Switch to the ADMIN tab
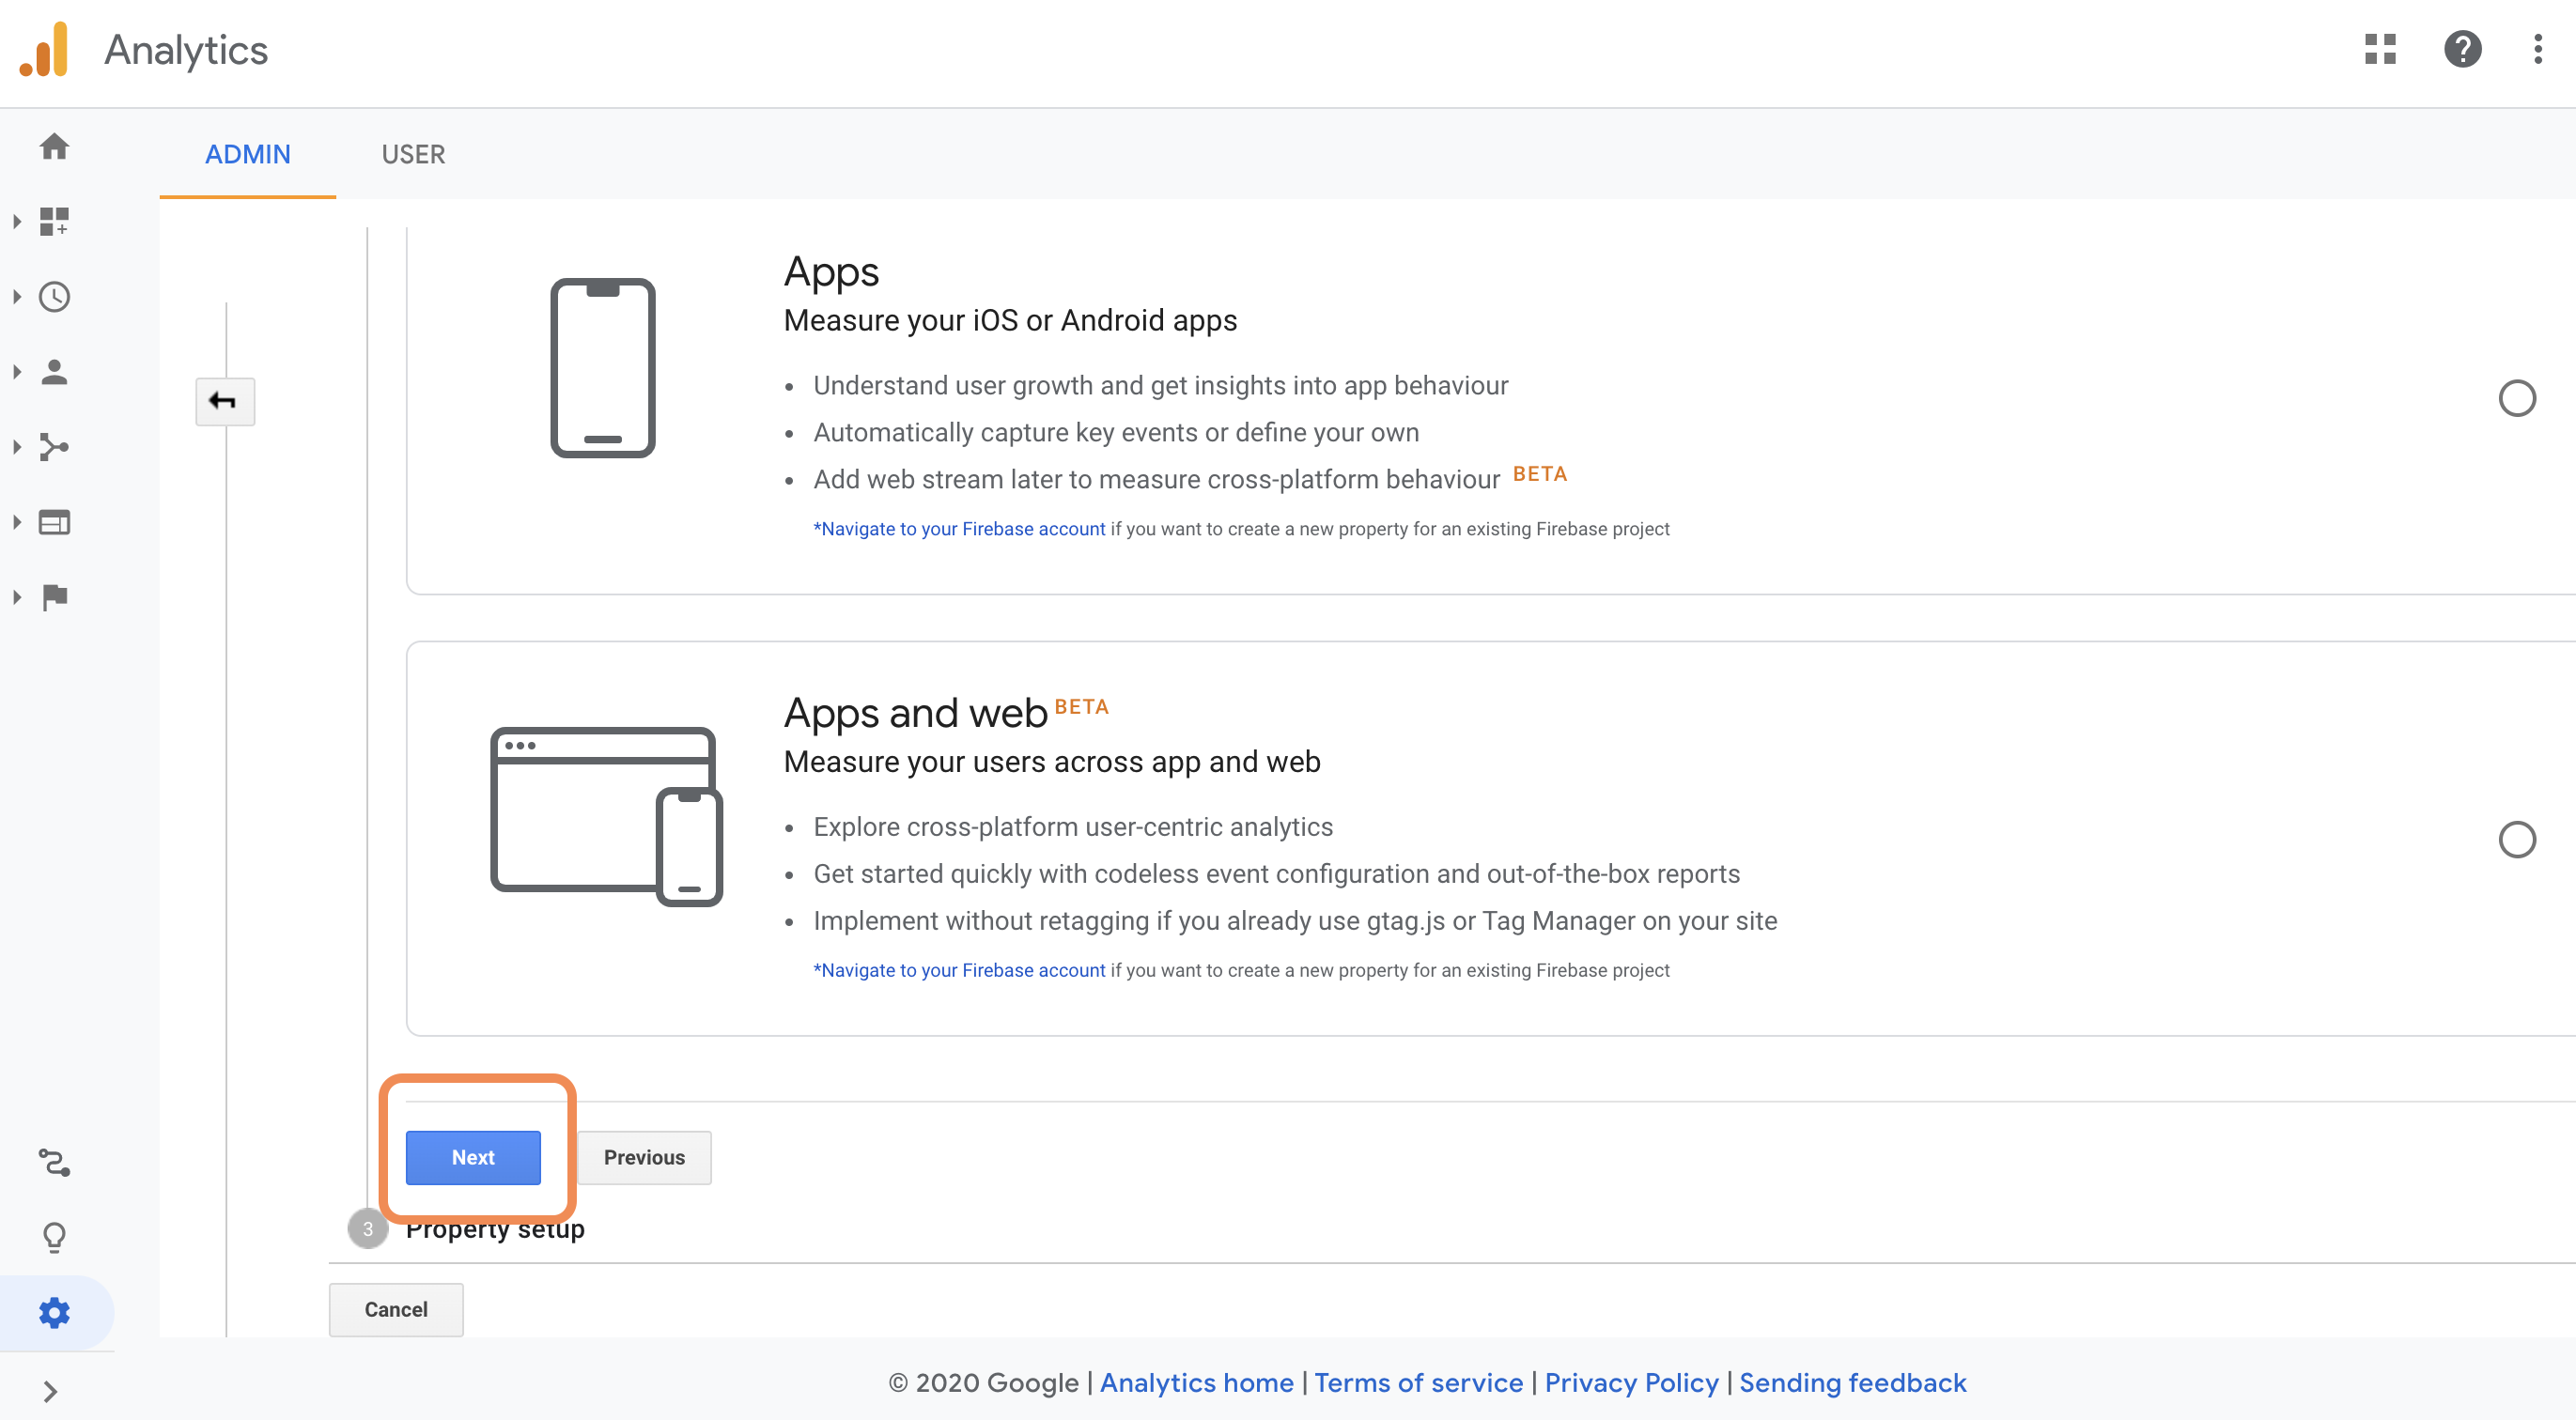 tap(247, 155)
